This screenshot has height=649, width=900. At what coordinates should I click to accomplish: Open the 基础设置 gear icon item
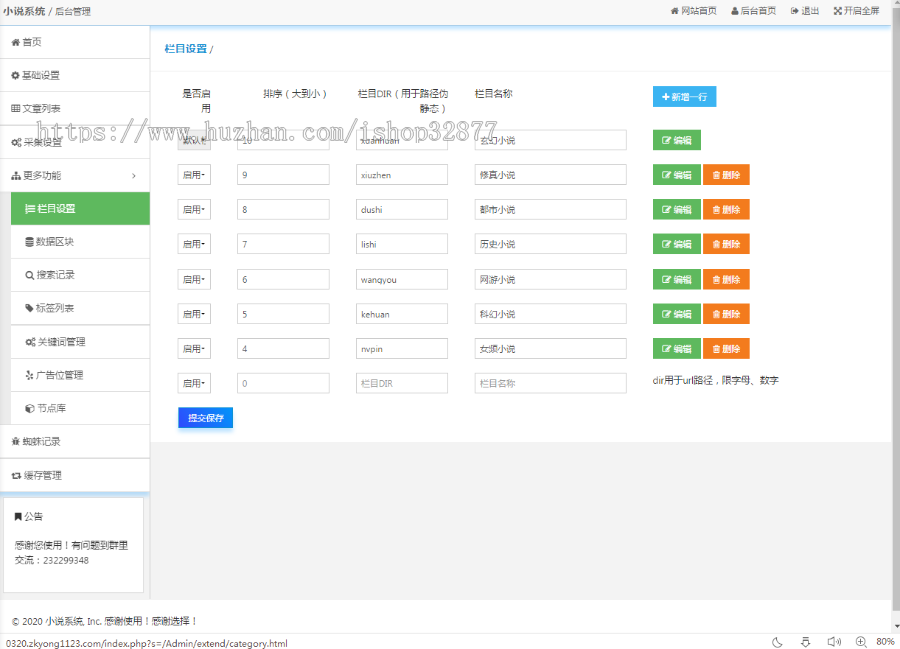(15, 75)
